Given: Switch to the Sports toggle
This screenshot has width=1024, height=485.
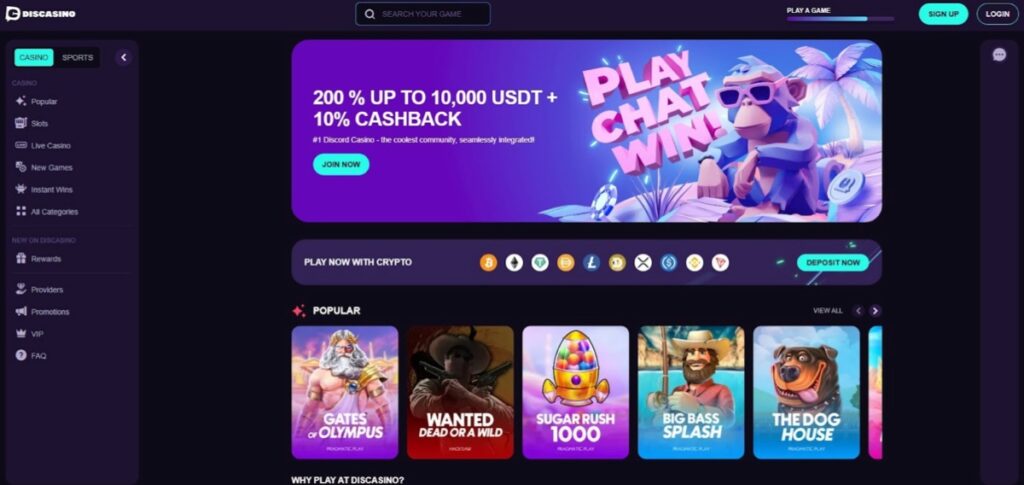Looking at the screenshot, I should 78,57.
